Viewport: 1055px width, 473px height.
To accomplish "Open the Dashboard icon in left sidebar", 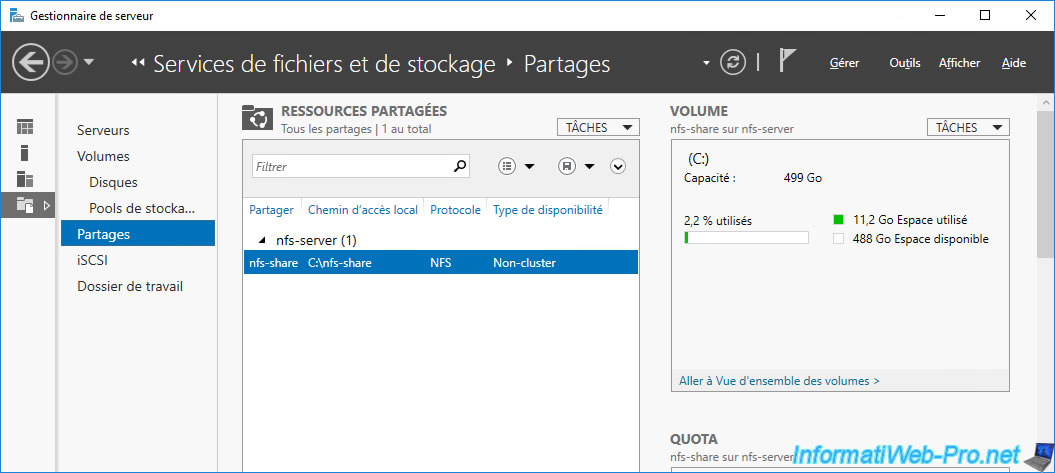I will pos(25,127).
